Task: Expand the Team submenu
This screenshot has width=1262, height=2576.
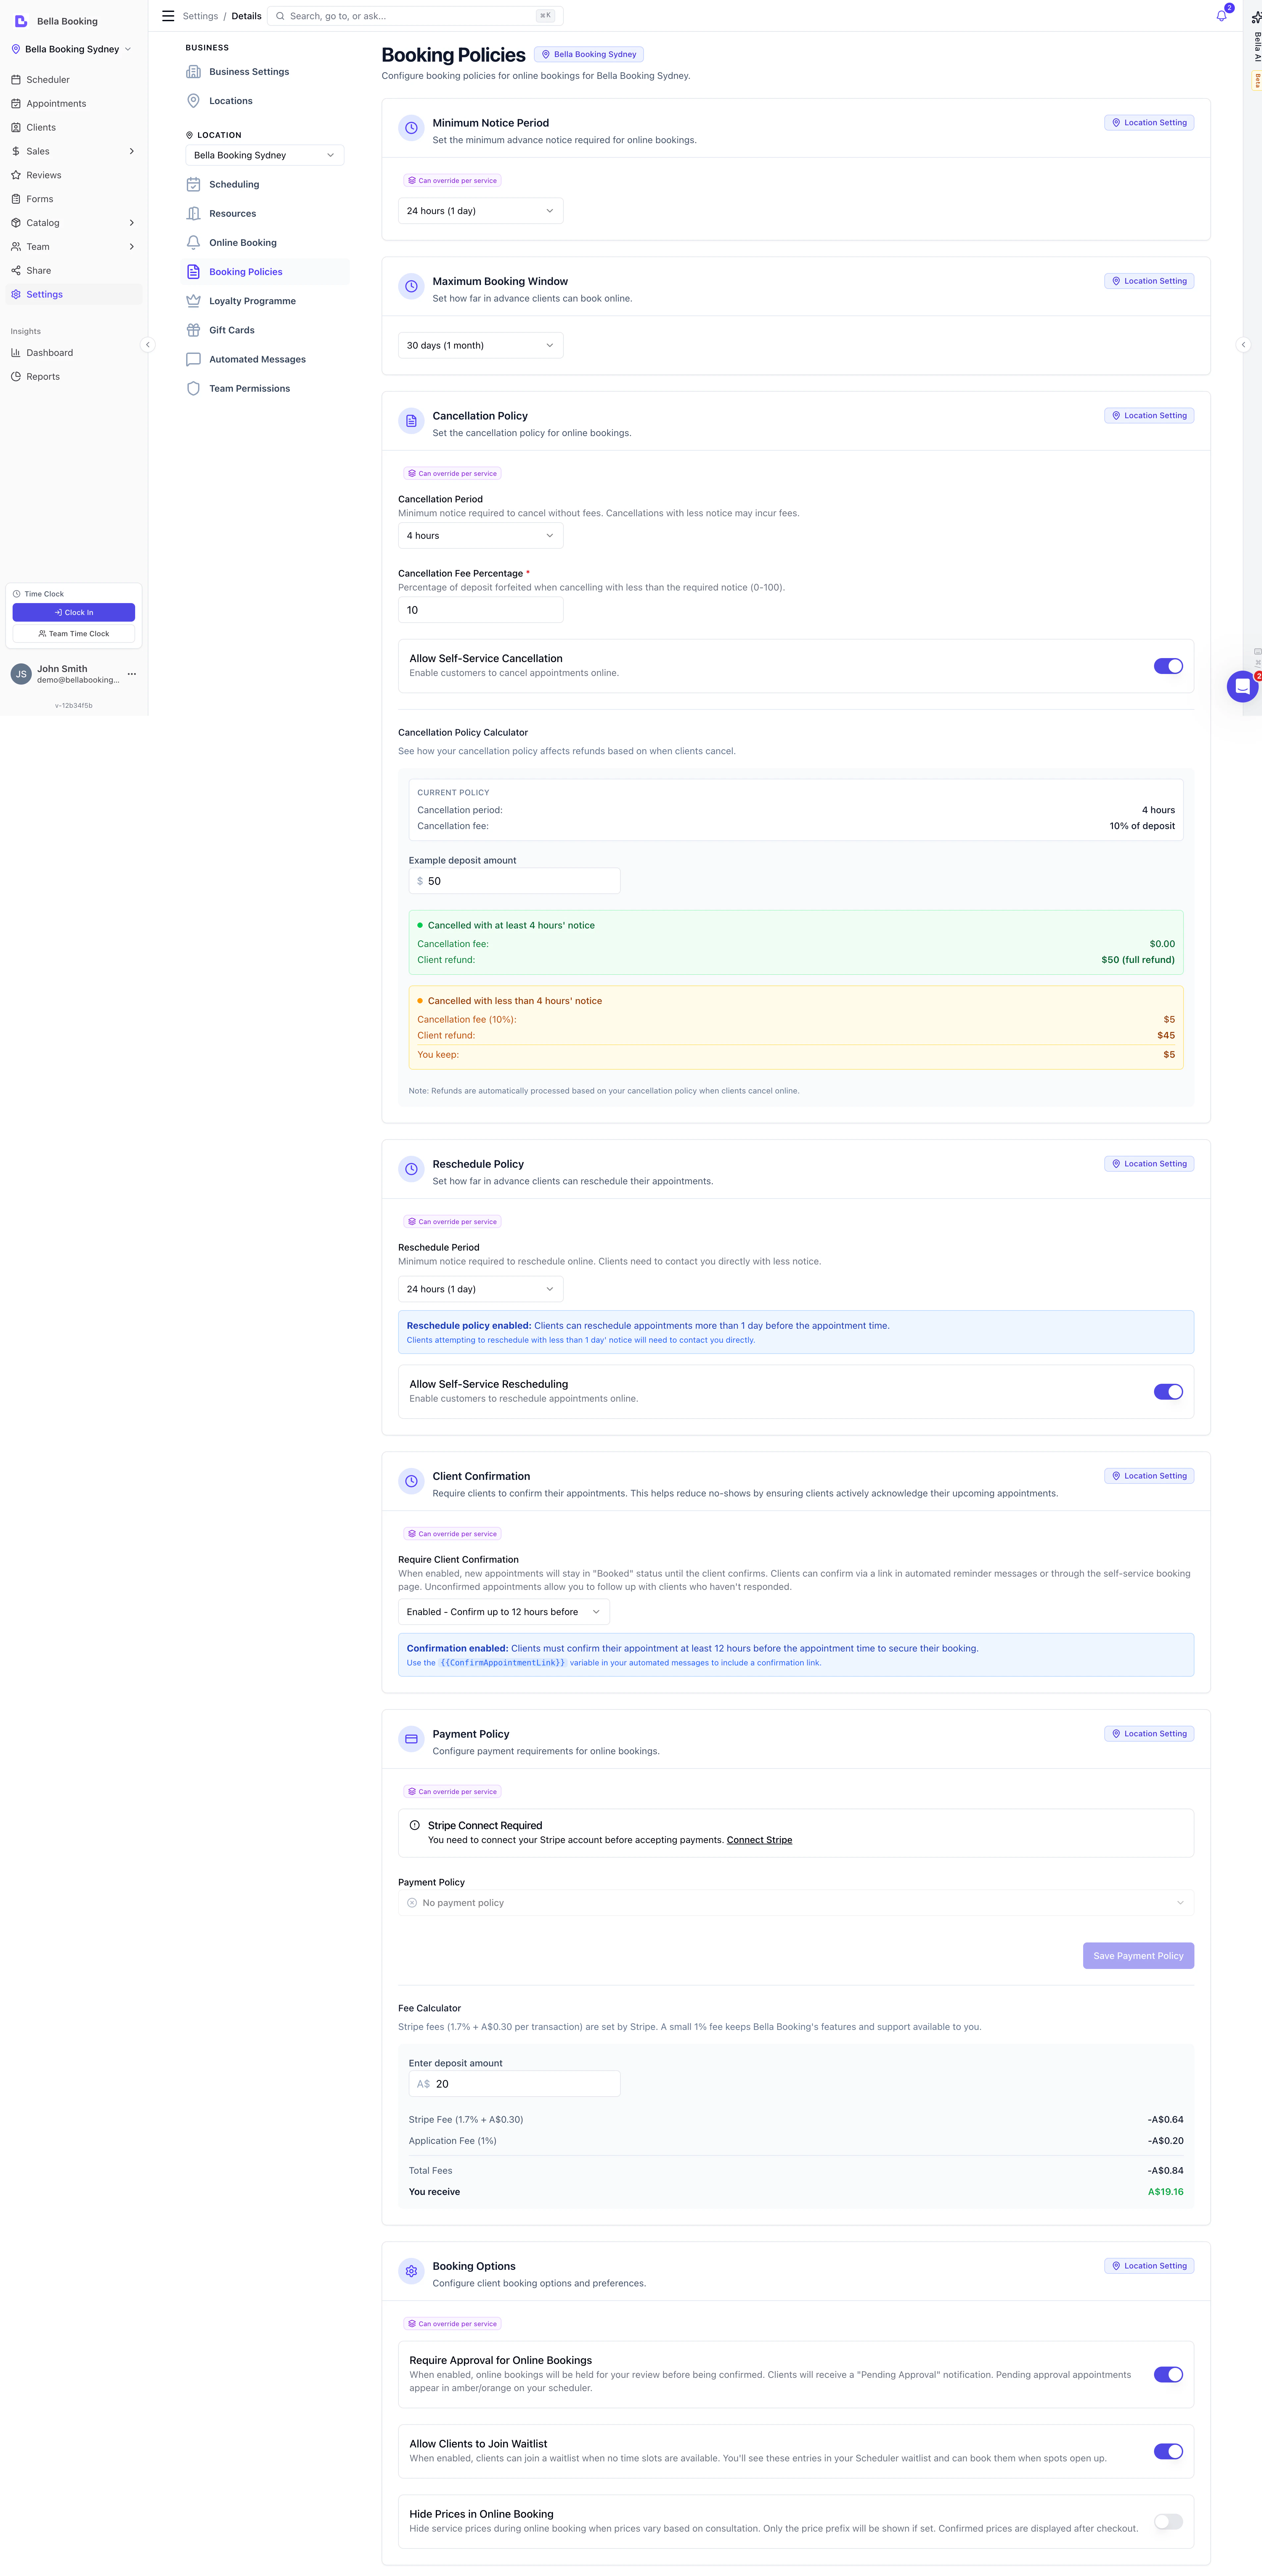Action: coord(74,247)
